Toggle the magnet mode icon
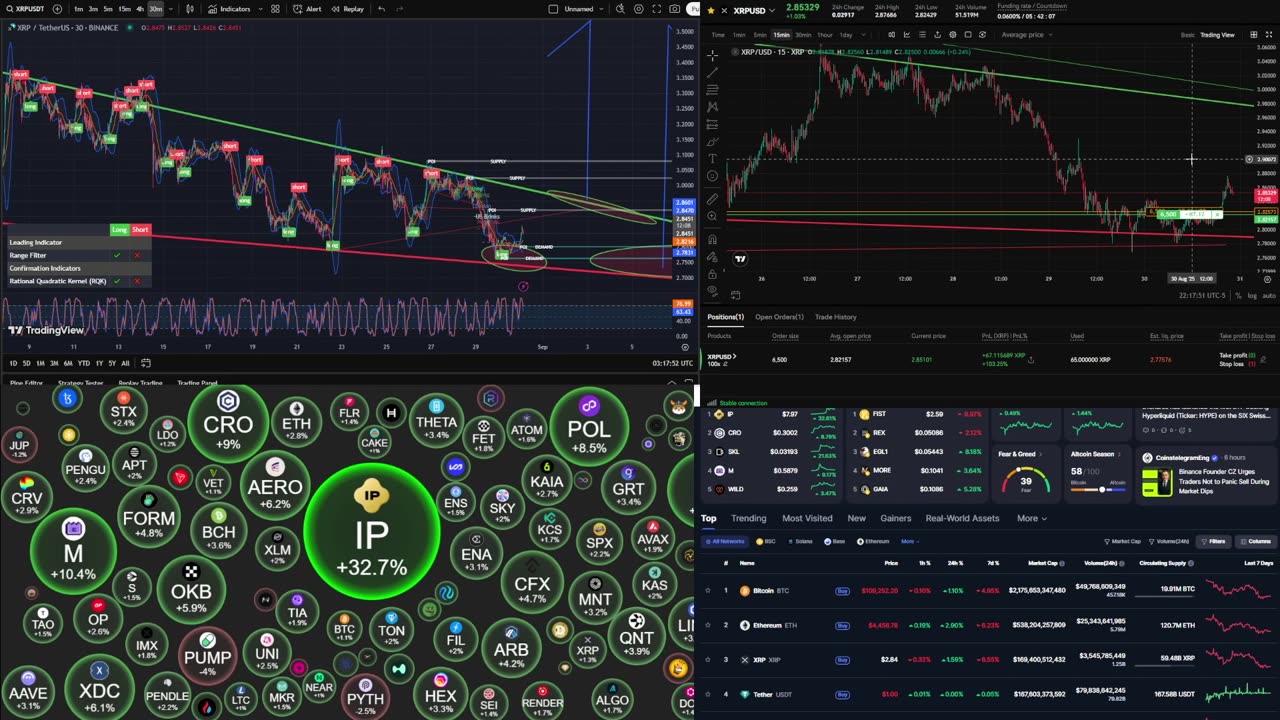1280x720 pixels. click(713, 239)
